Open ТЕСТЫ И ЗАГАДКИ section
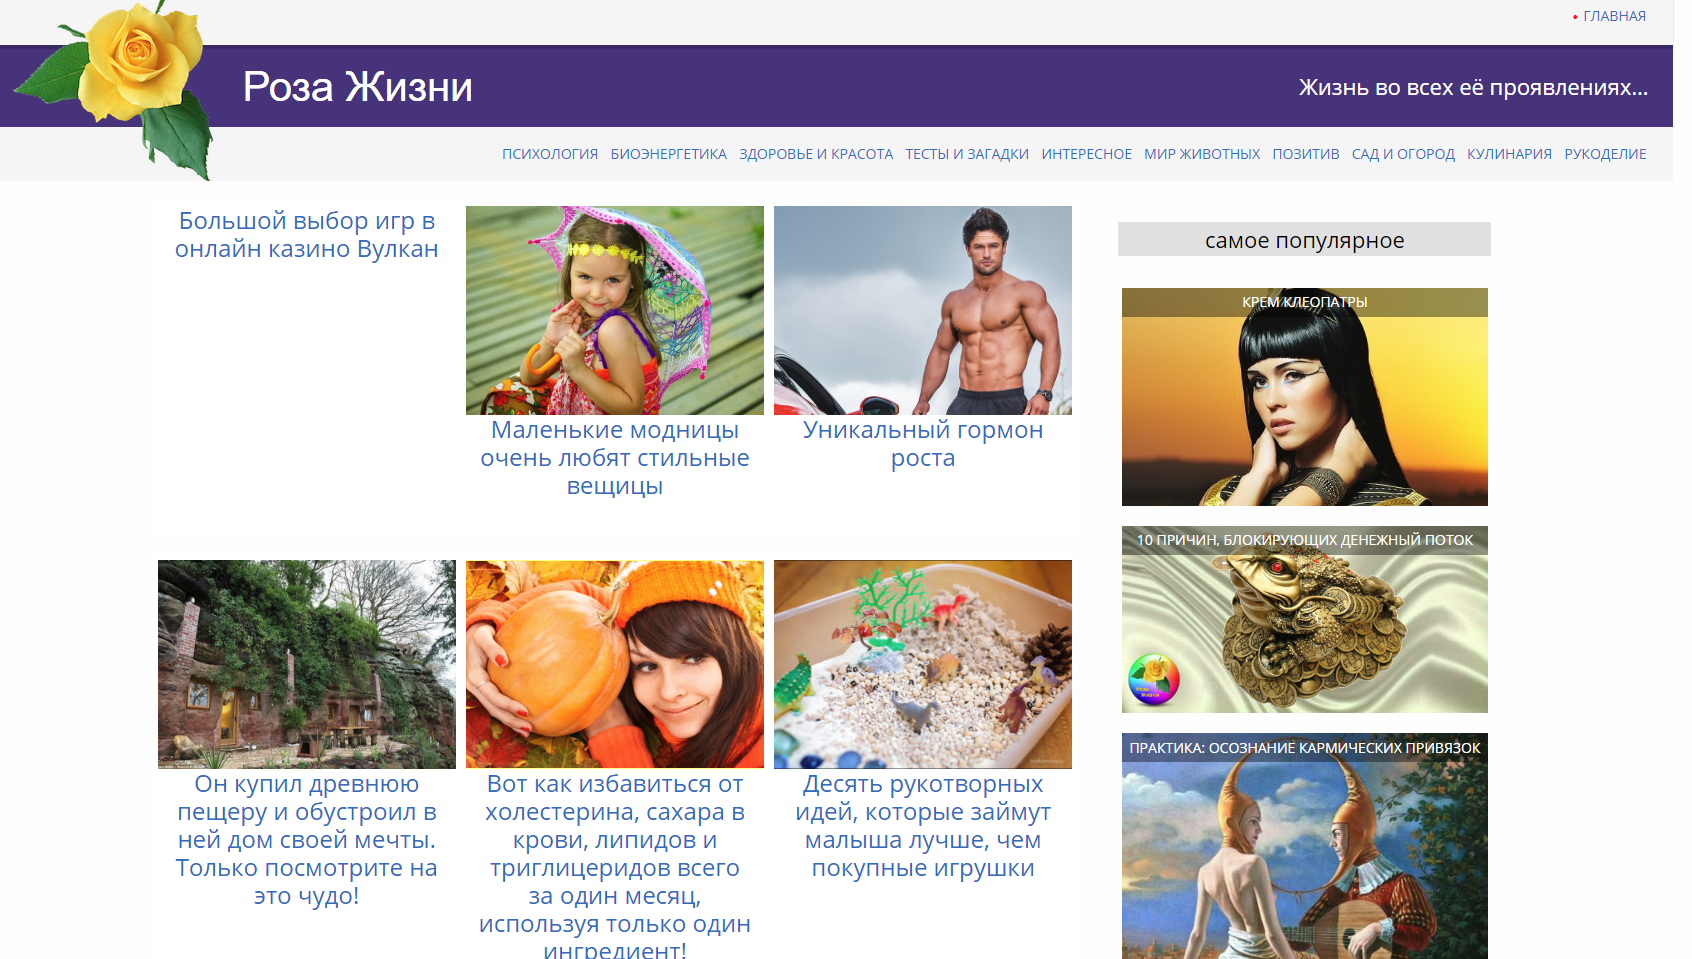Screen dimensions: 1692x959 click(x=967, y=154)
